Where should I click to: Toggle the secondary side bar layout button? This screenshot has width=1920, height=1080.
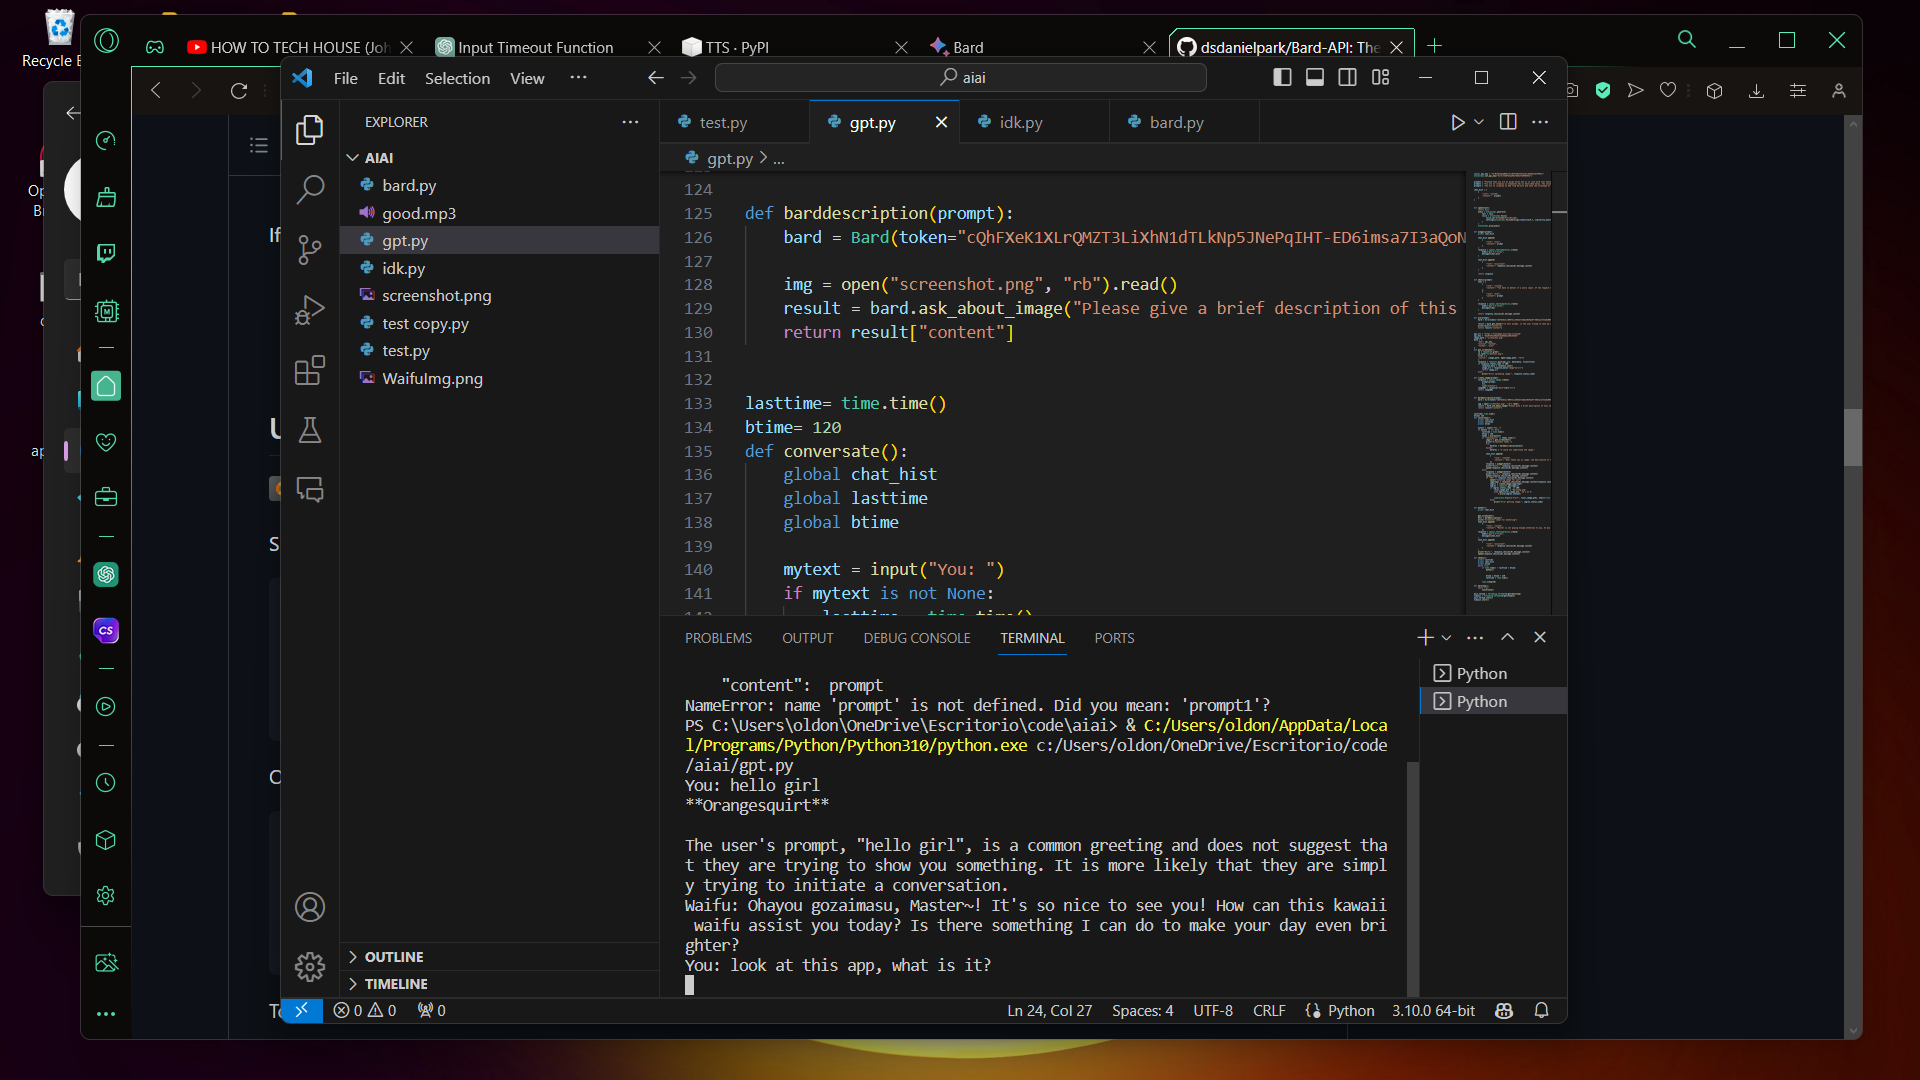pyautogui.click(x=1348, y=78)
